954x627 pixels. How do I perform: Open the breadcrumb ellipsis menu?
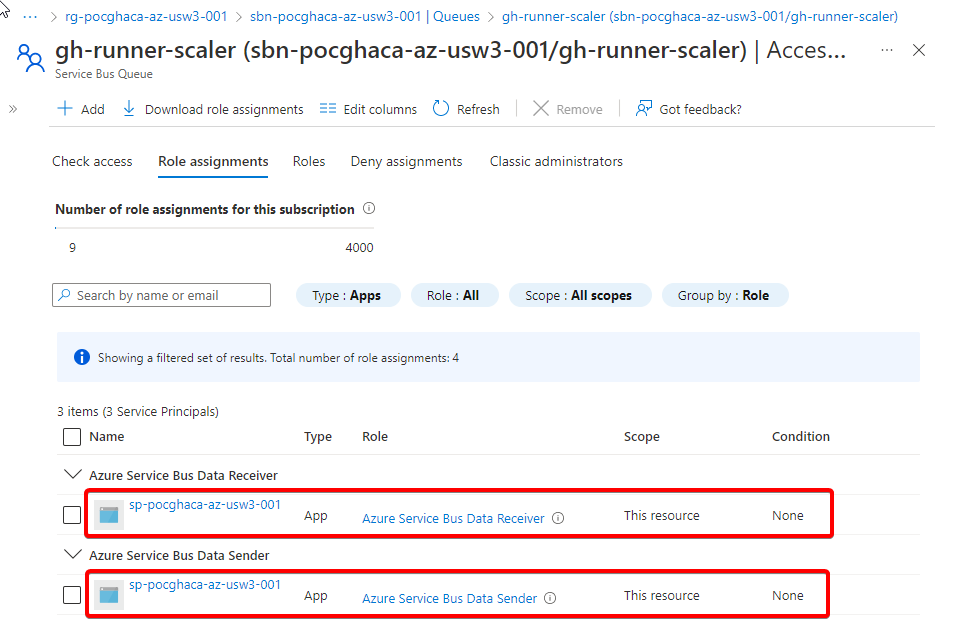coord(30,17)
